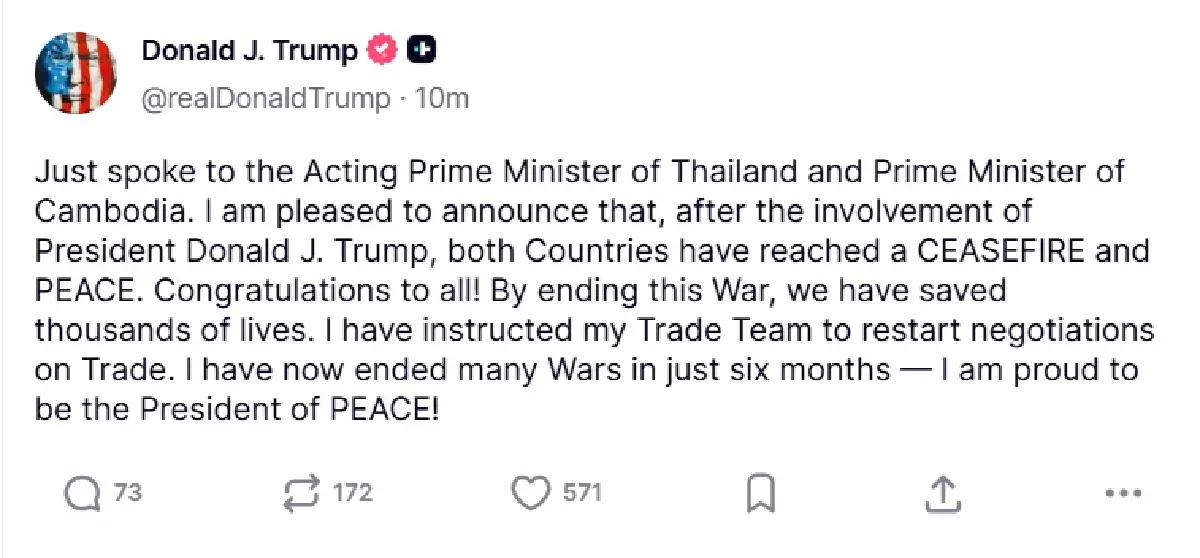Click the 10m post timestamp

(441, 98)
